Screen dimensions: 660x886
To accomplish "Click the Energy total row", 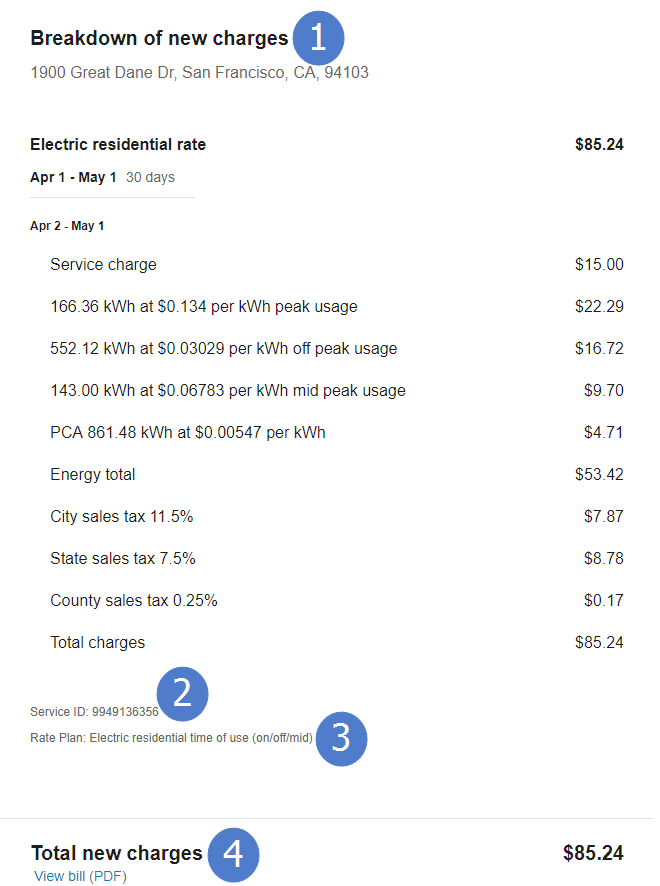I will point(92,475).
